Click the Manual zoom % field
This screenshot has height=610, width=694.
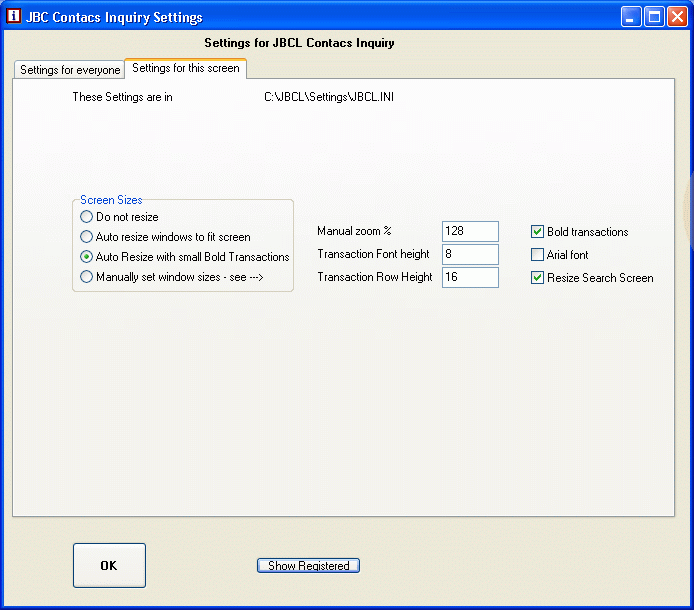pyautogui.click(x=470, y=232)
